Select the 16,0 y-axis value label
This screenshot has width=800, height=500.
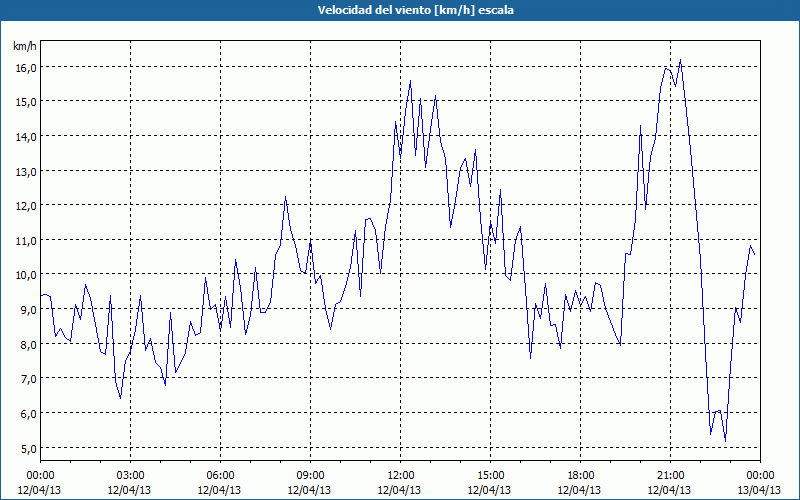25,67
